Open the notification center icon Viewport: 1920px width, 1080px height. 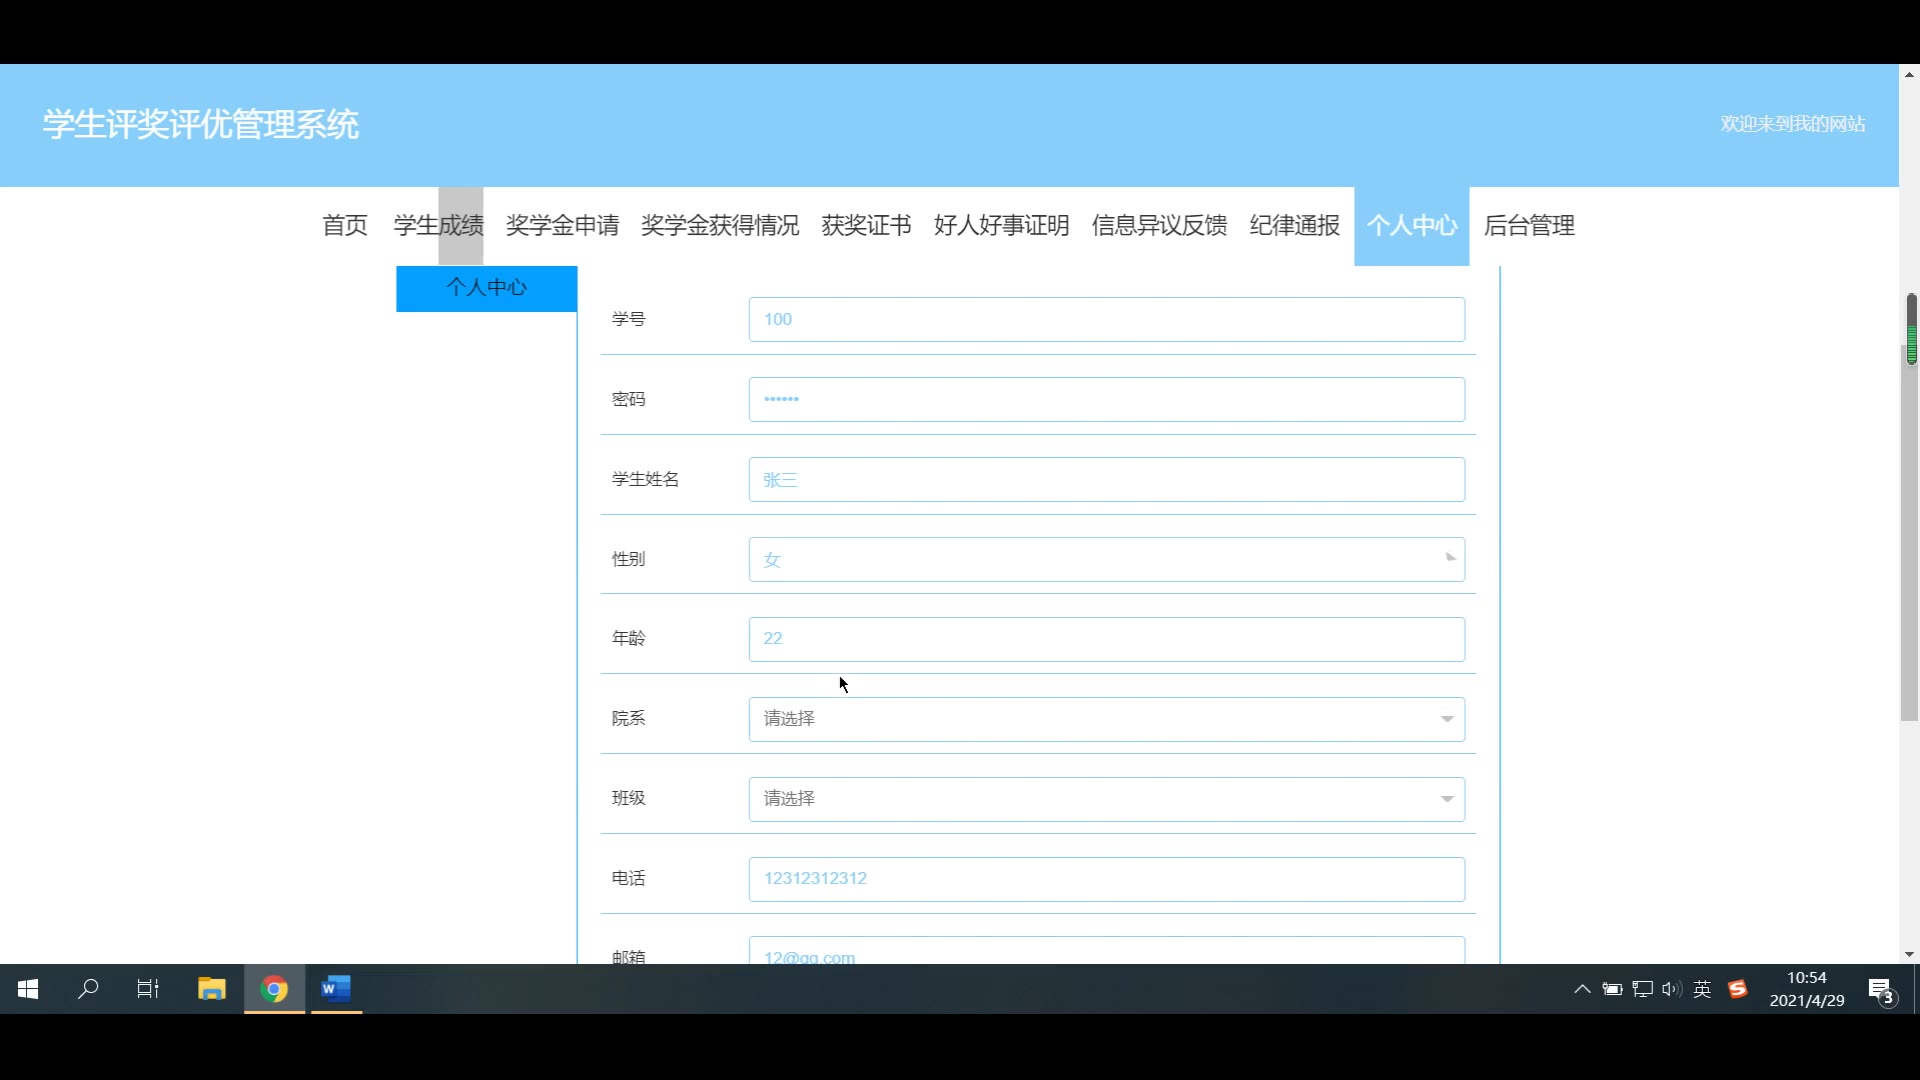click(1881, 990)
